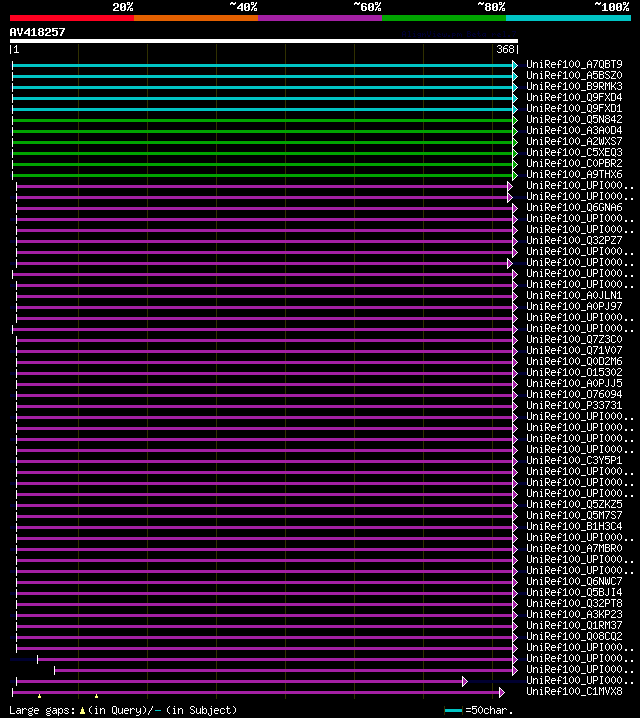Select label UniRef100_Q1RM37
Screen dimensions: 640x718
(574, 625)
